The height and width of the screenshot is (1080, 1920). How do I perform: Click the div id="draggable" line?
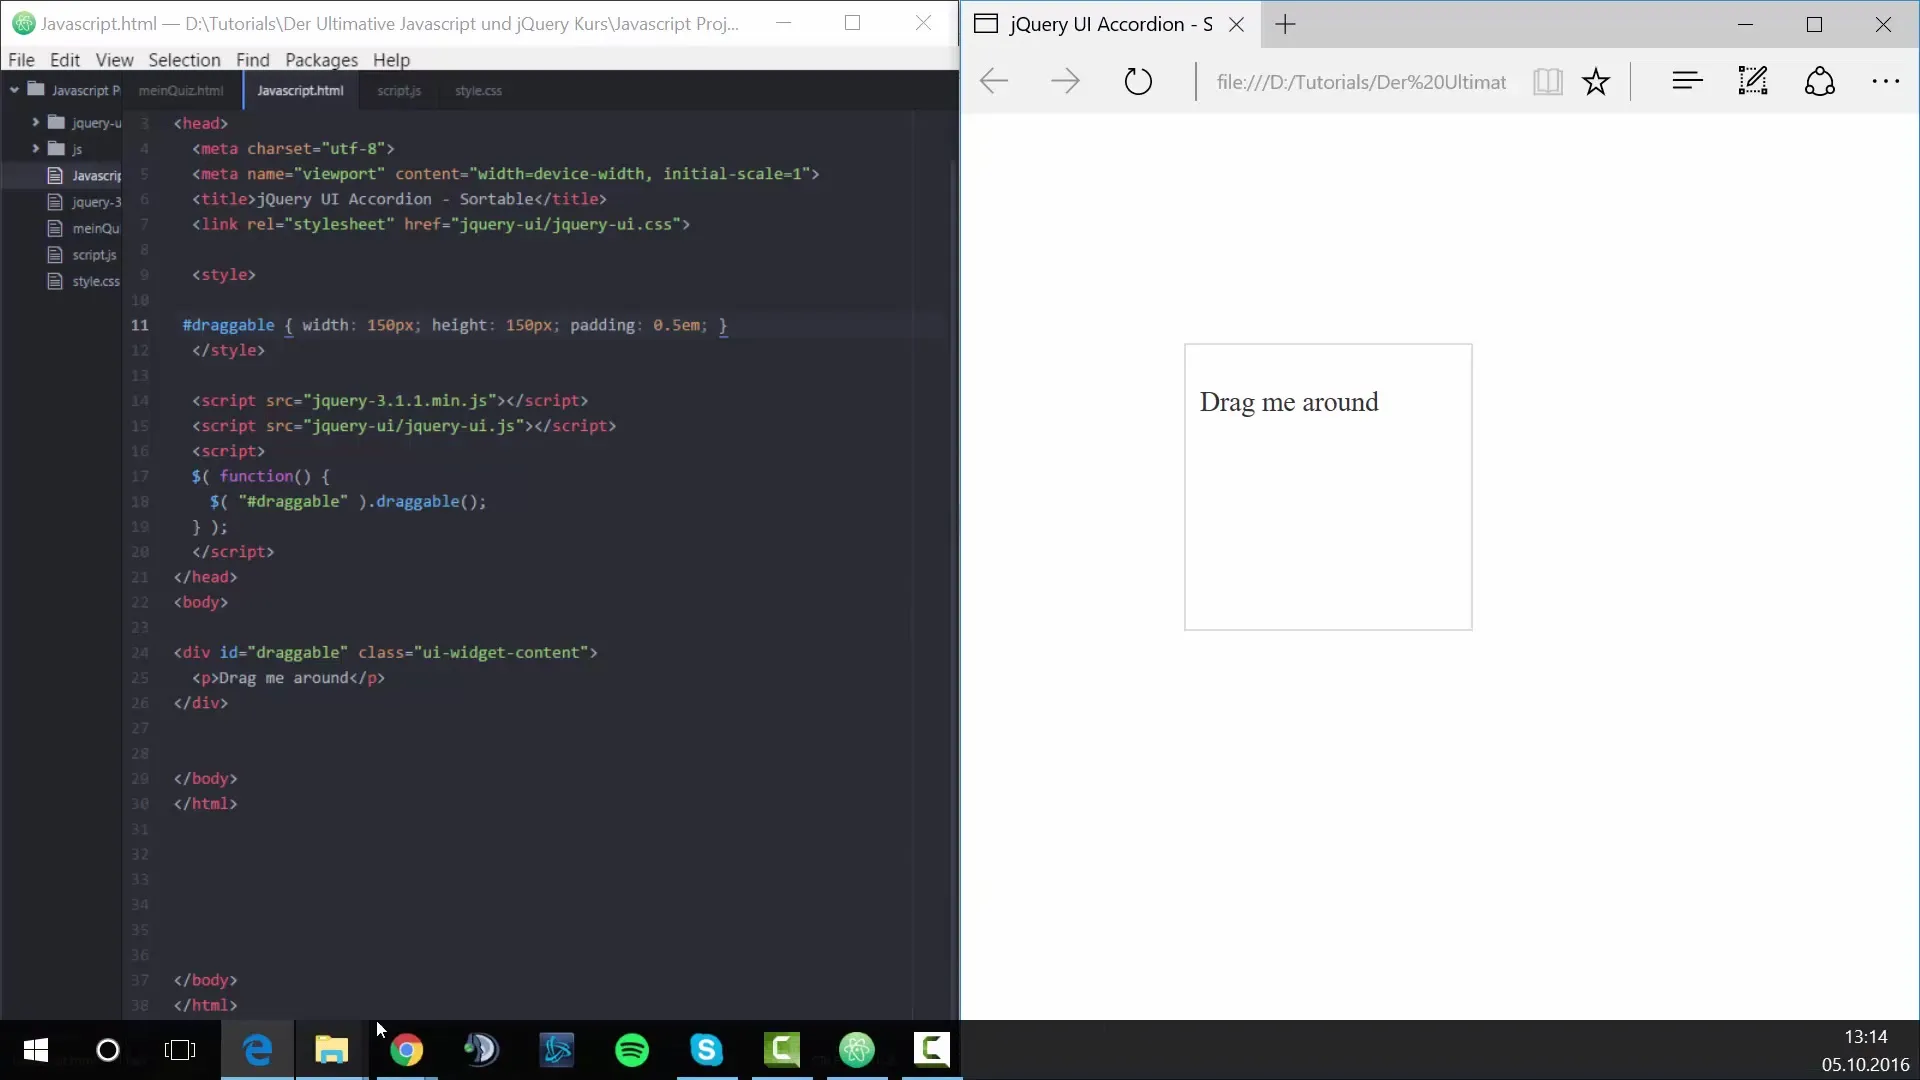(x=385, y=652)
